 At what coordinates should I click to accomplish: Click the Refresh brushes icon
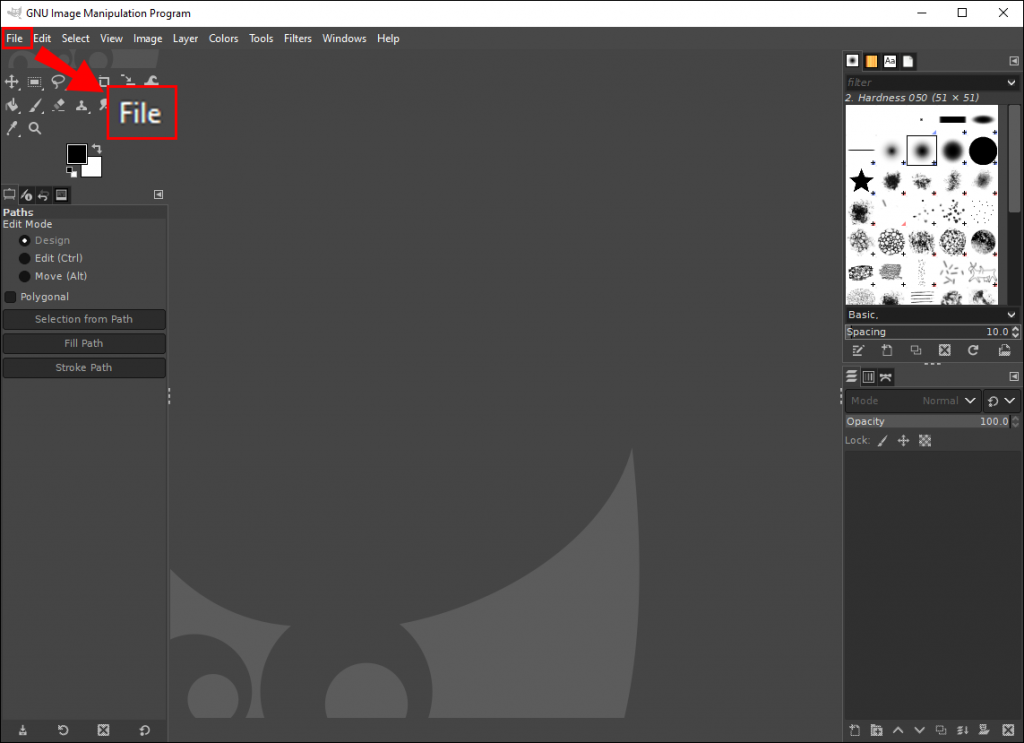pos(973,350)
